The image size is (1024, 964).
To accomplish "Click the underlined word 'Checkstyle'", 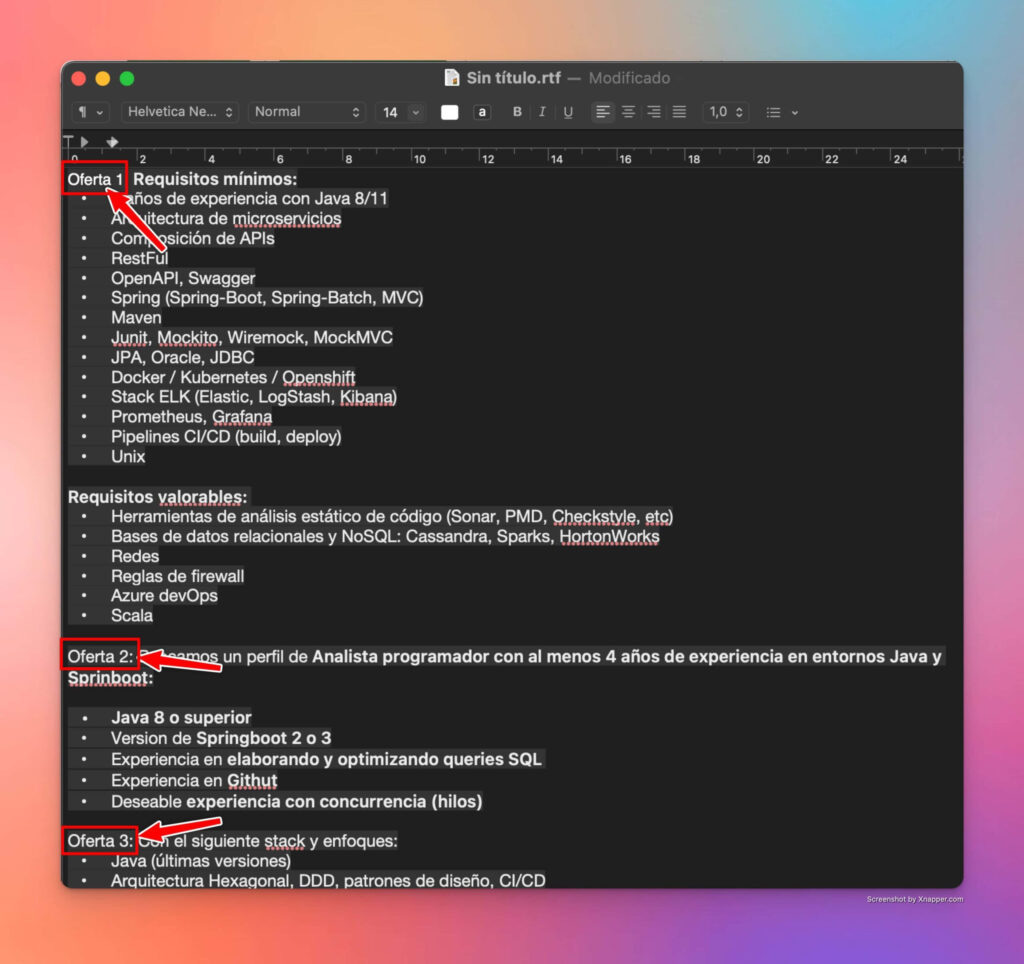I will coord(594,517).
